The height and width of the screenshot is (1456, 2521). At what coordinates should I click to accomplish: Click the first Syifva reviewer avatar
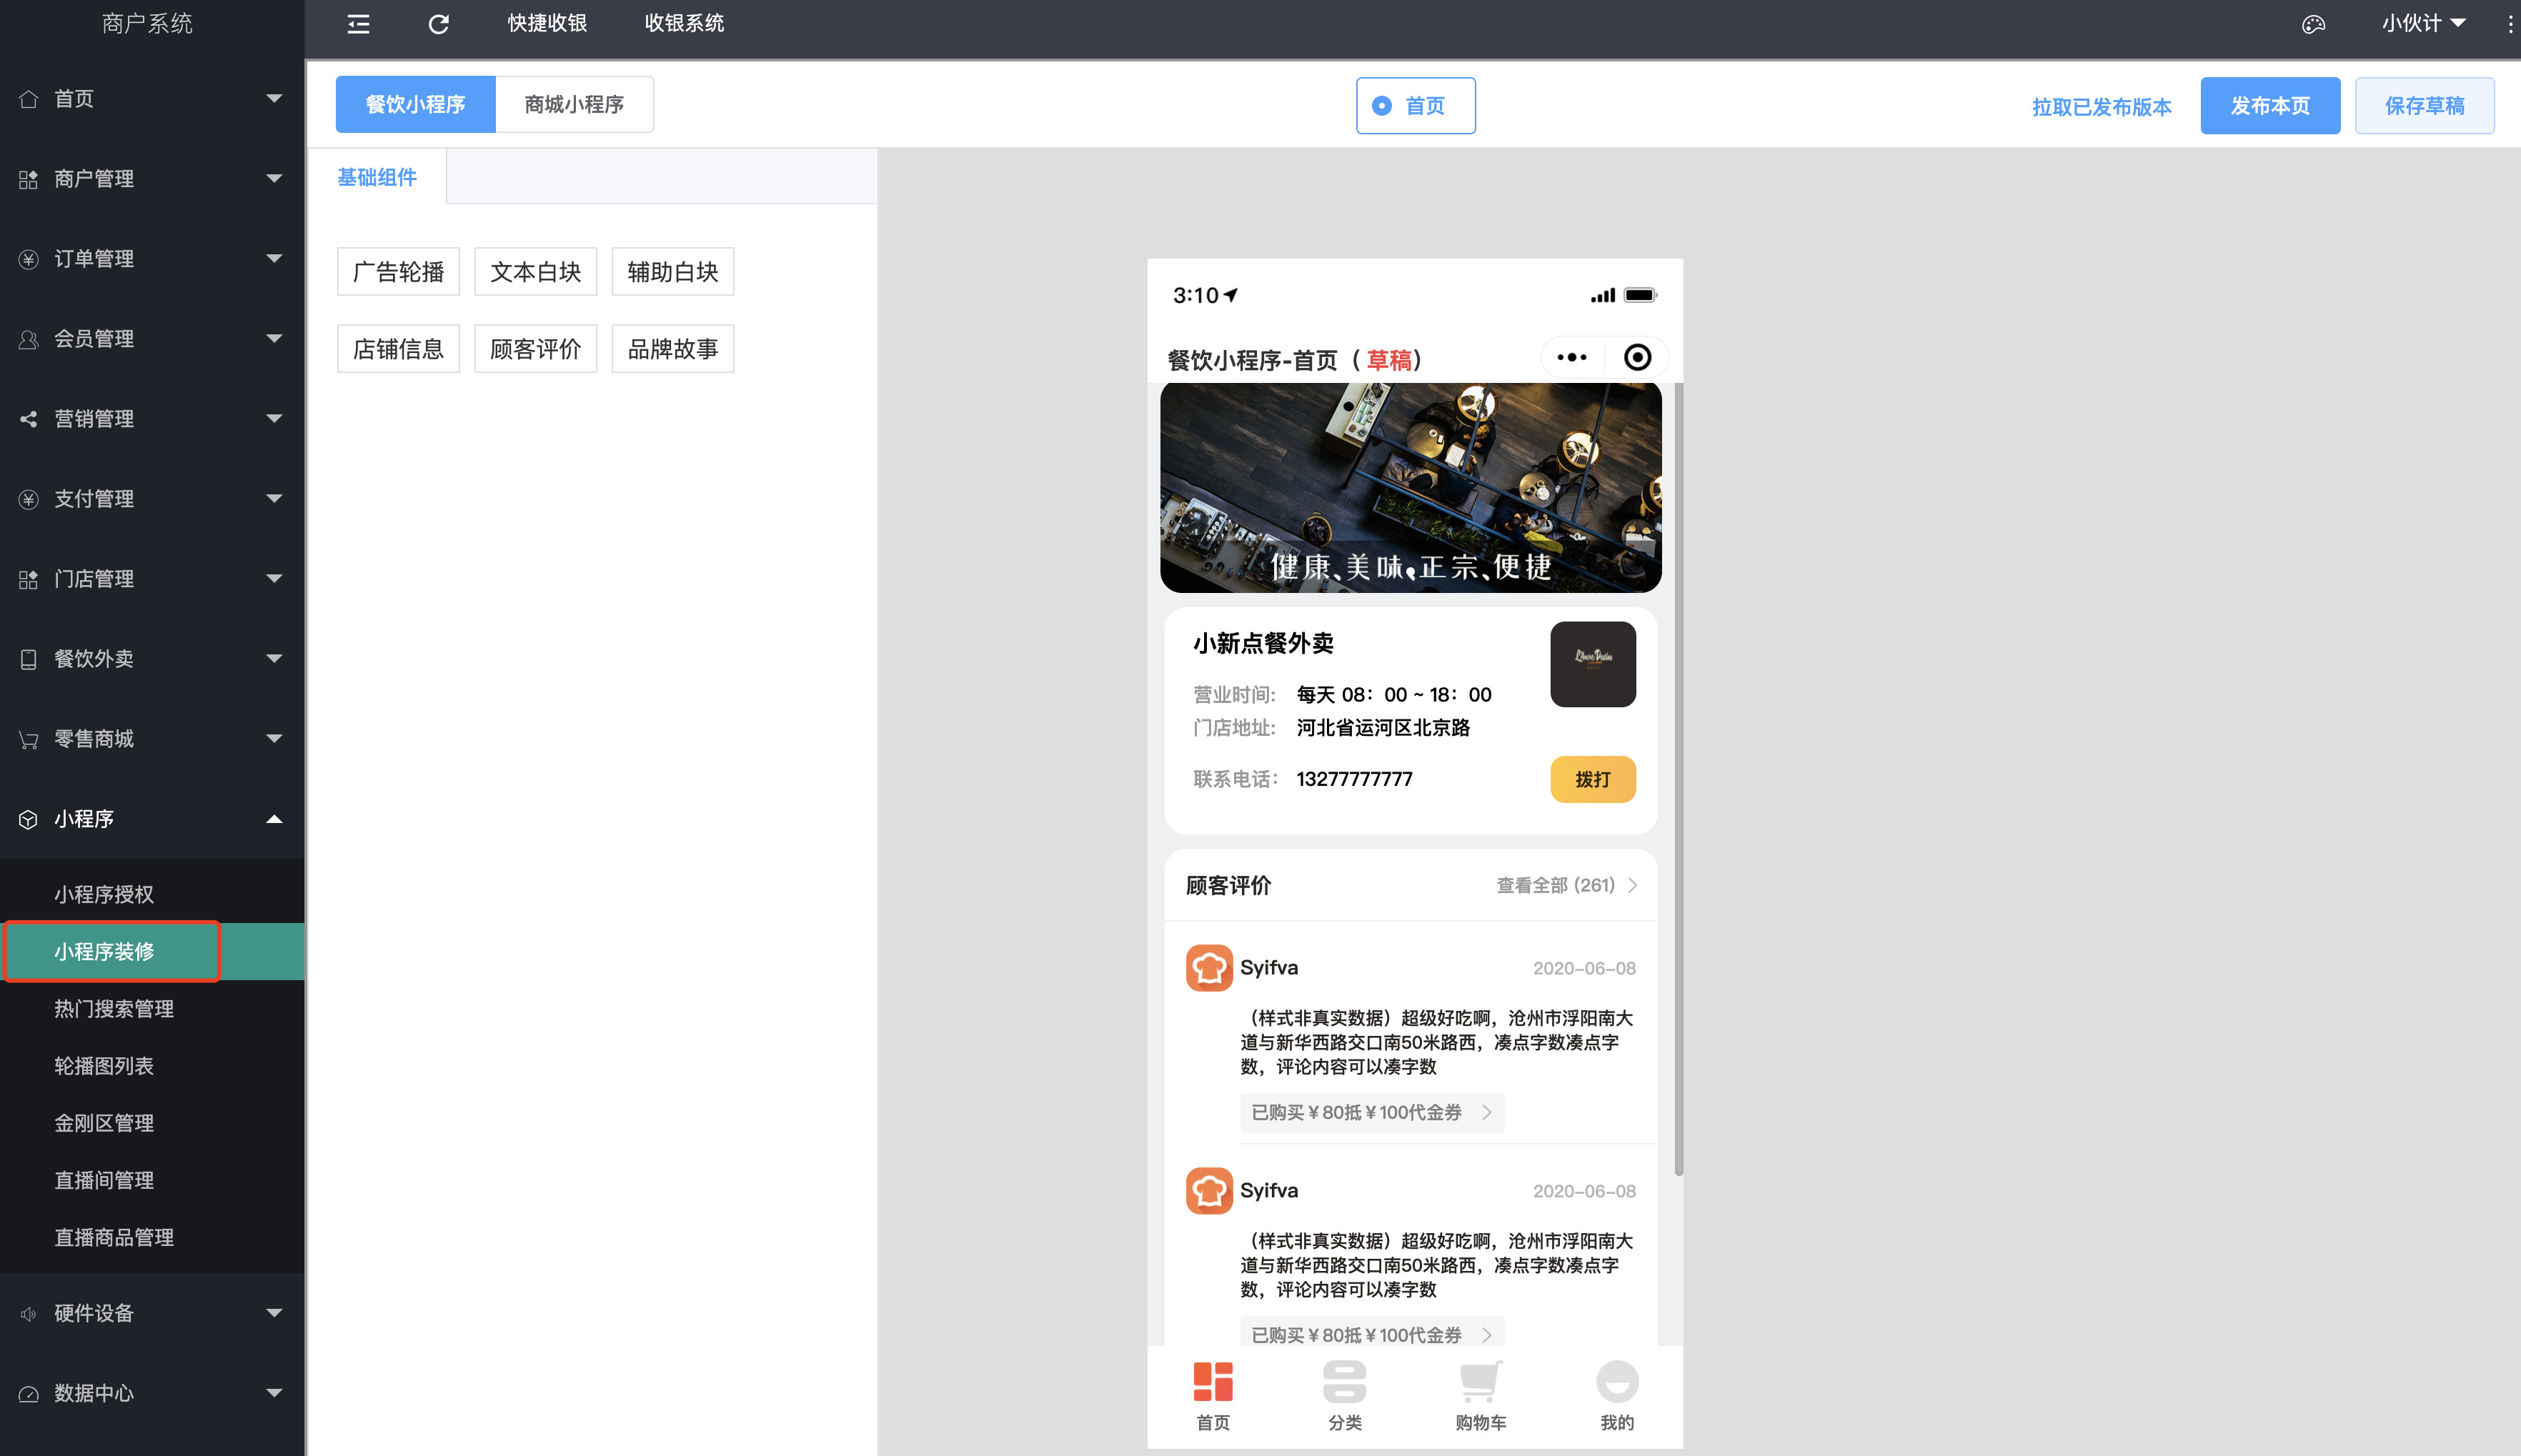(1209, 967)
